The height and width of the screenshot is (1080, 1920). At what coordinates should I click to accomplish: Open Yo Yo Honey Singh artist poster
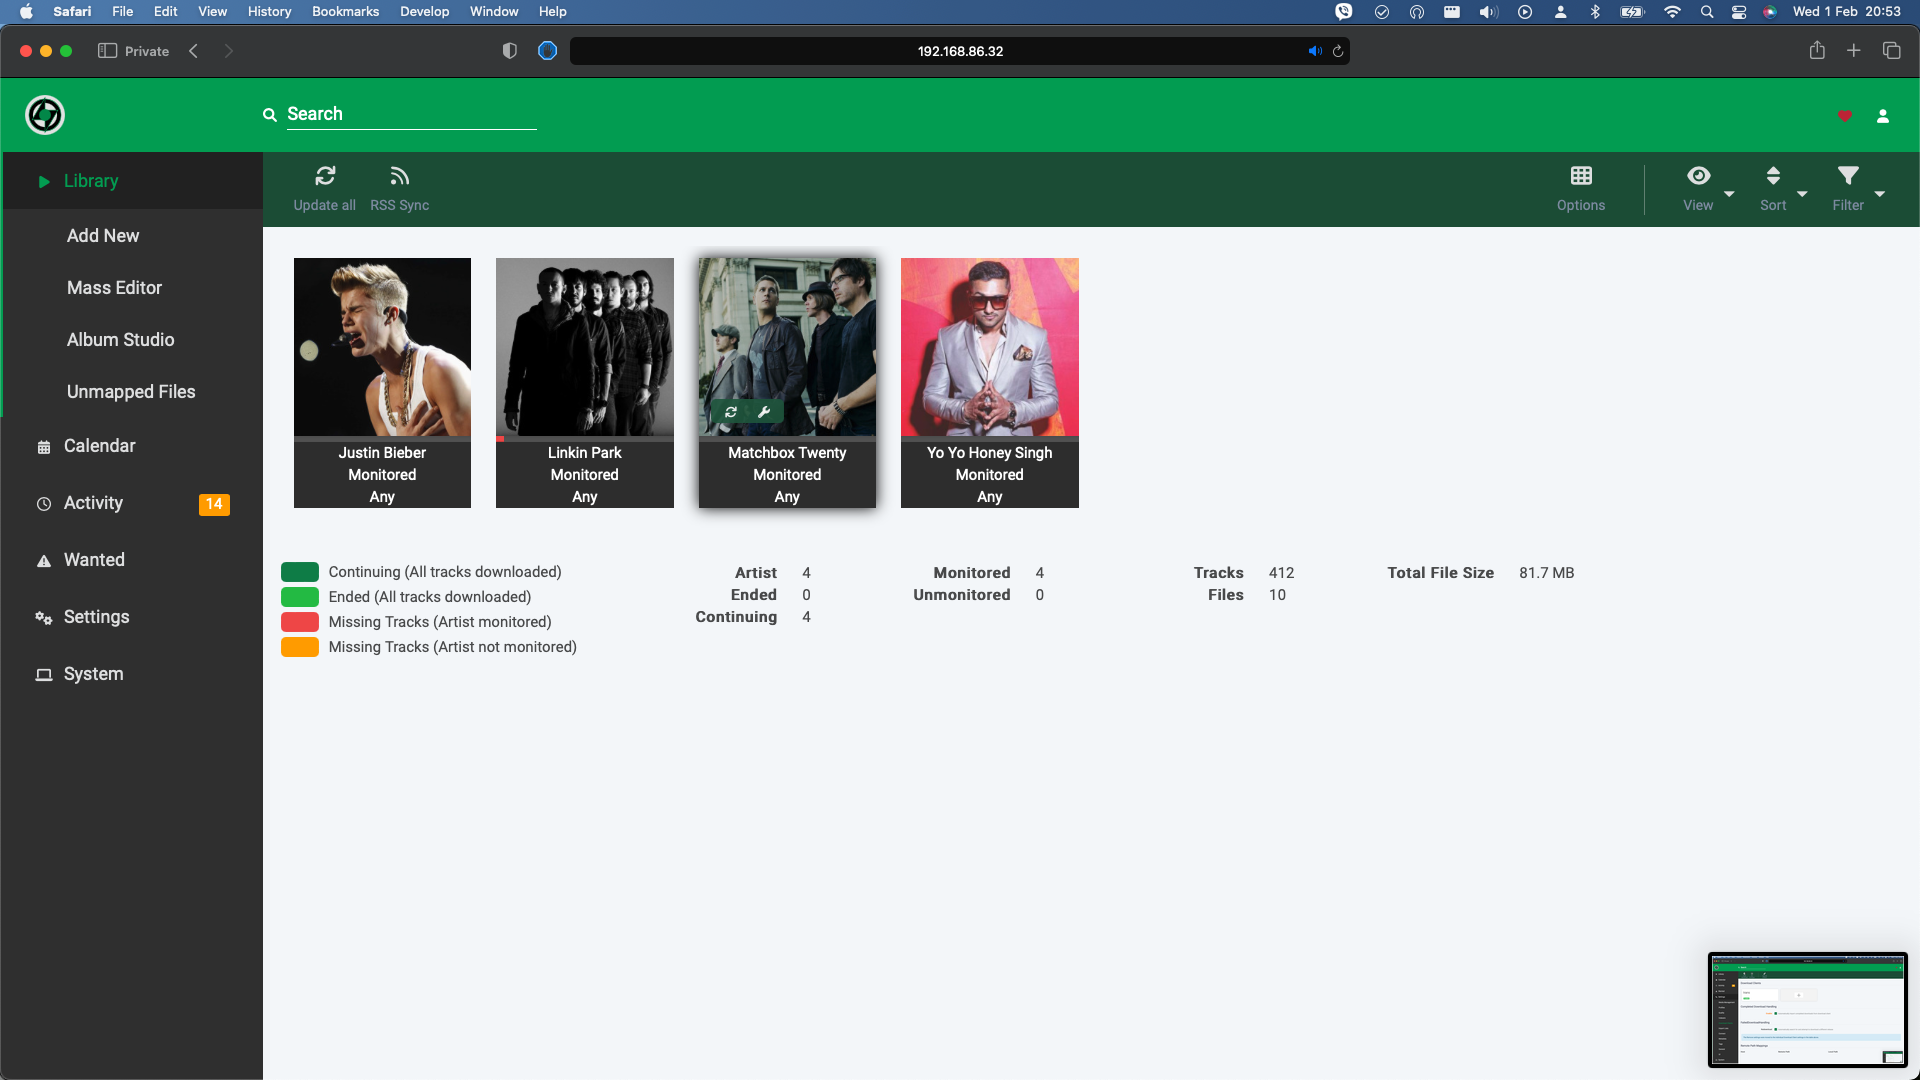pyautogui.click(x=990, y=347)
